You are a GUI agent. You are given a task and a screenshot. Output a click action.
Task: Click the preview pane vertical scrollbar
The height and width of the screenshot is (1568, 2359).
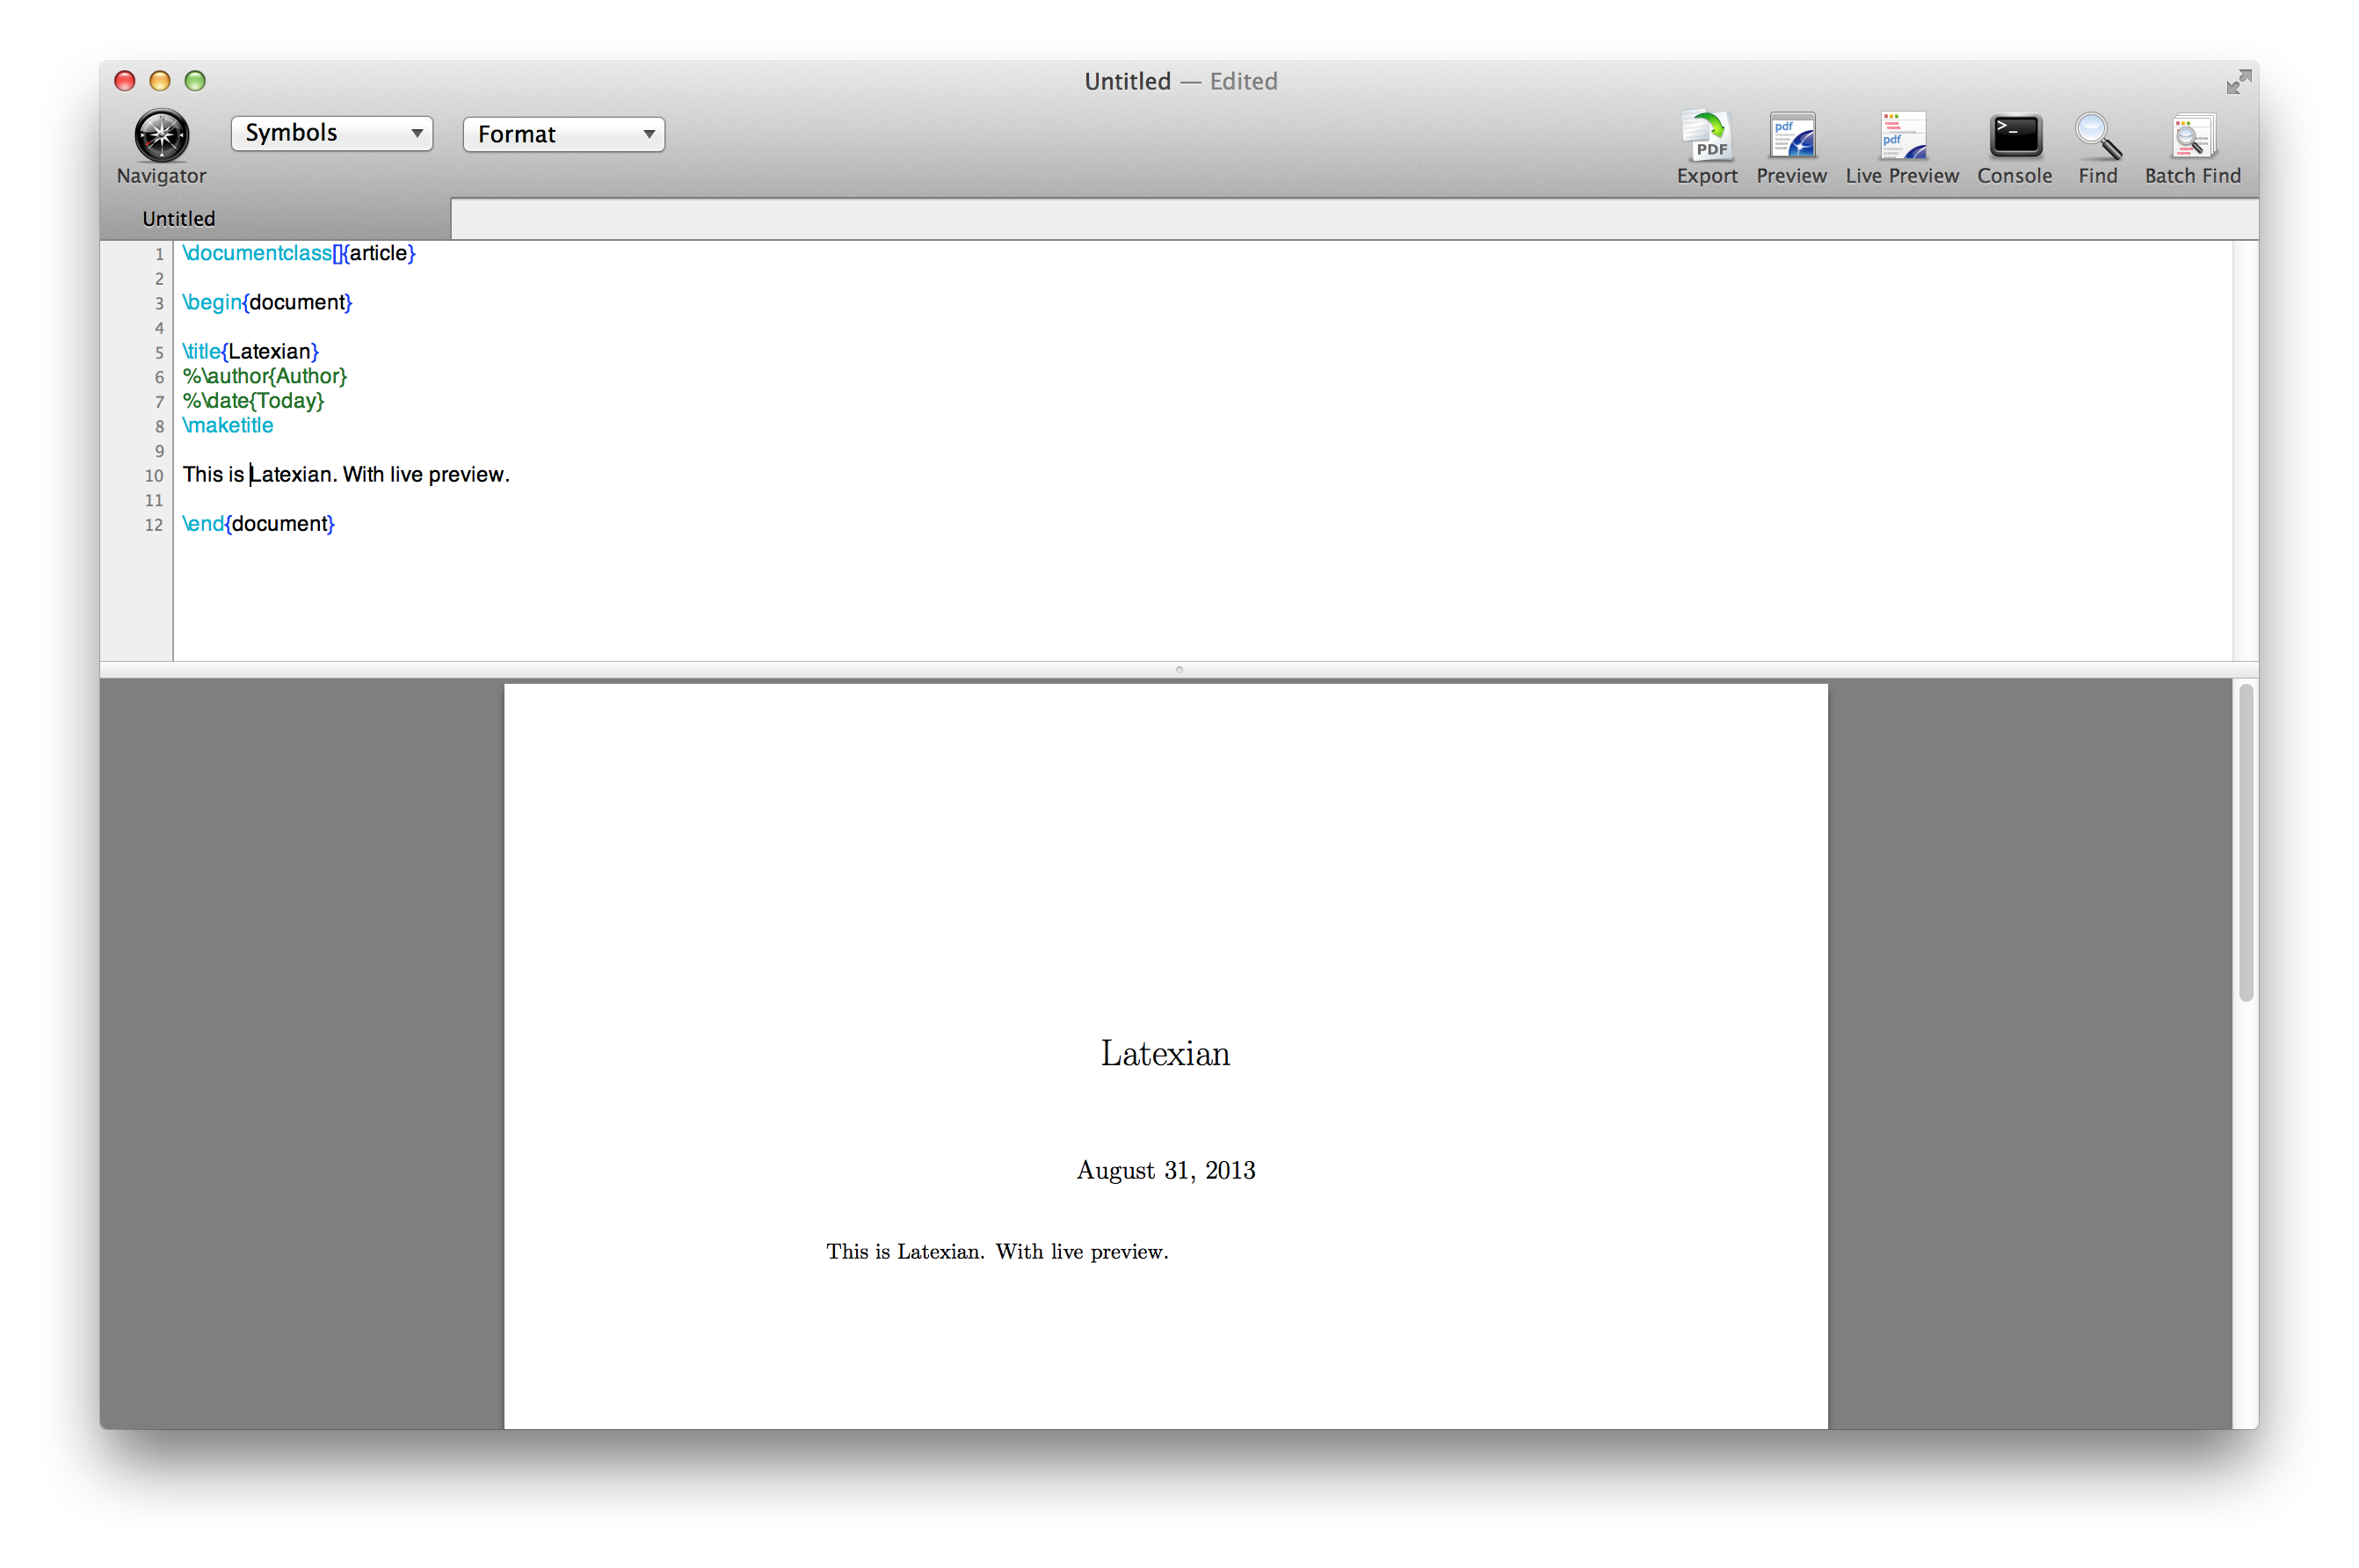click(x=2245, y=843)
